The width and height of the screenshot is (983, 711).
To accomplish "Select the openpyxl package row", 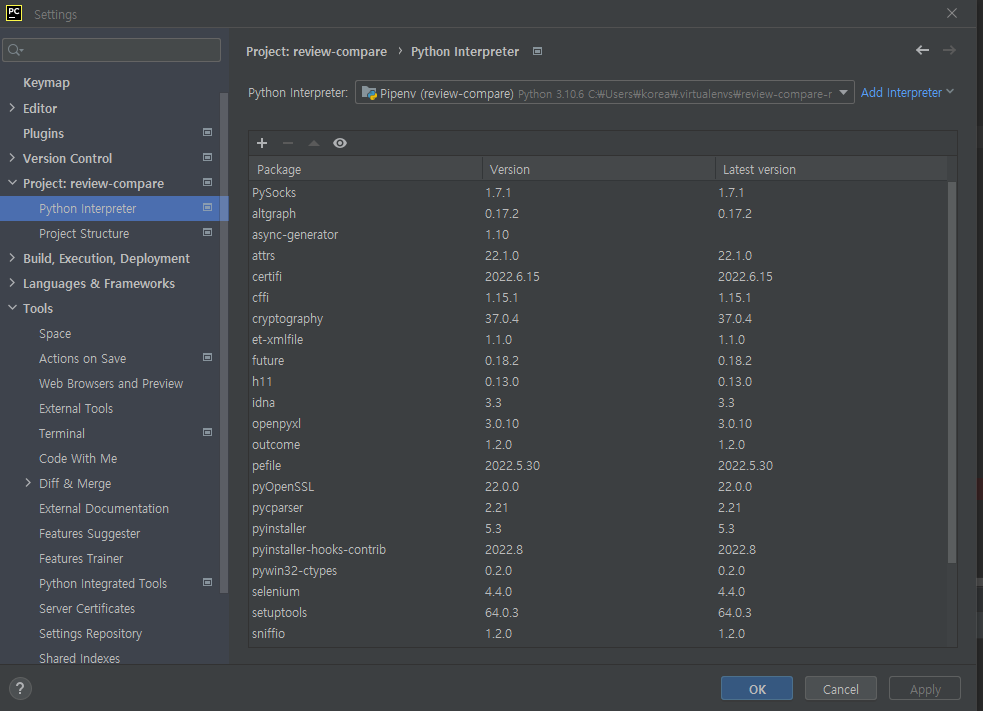I will coord(598,424).
